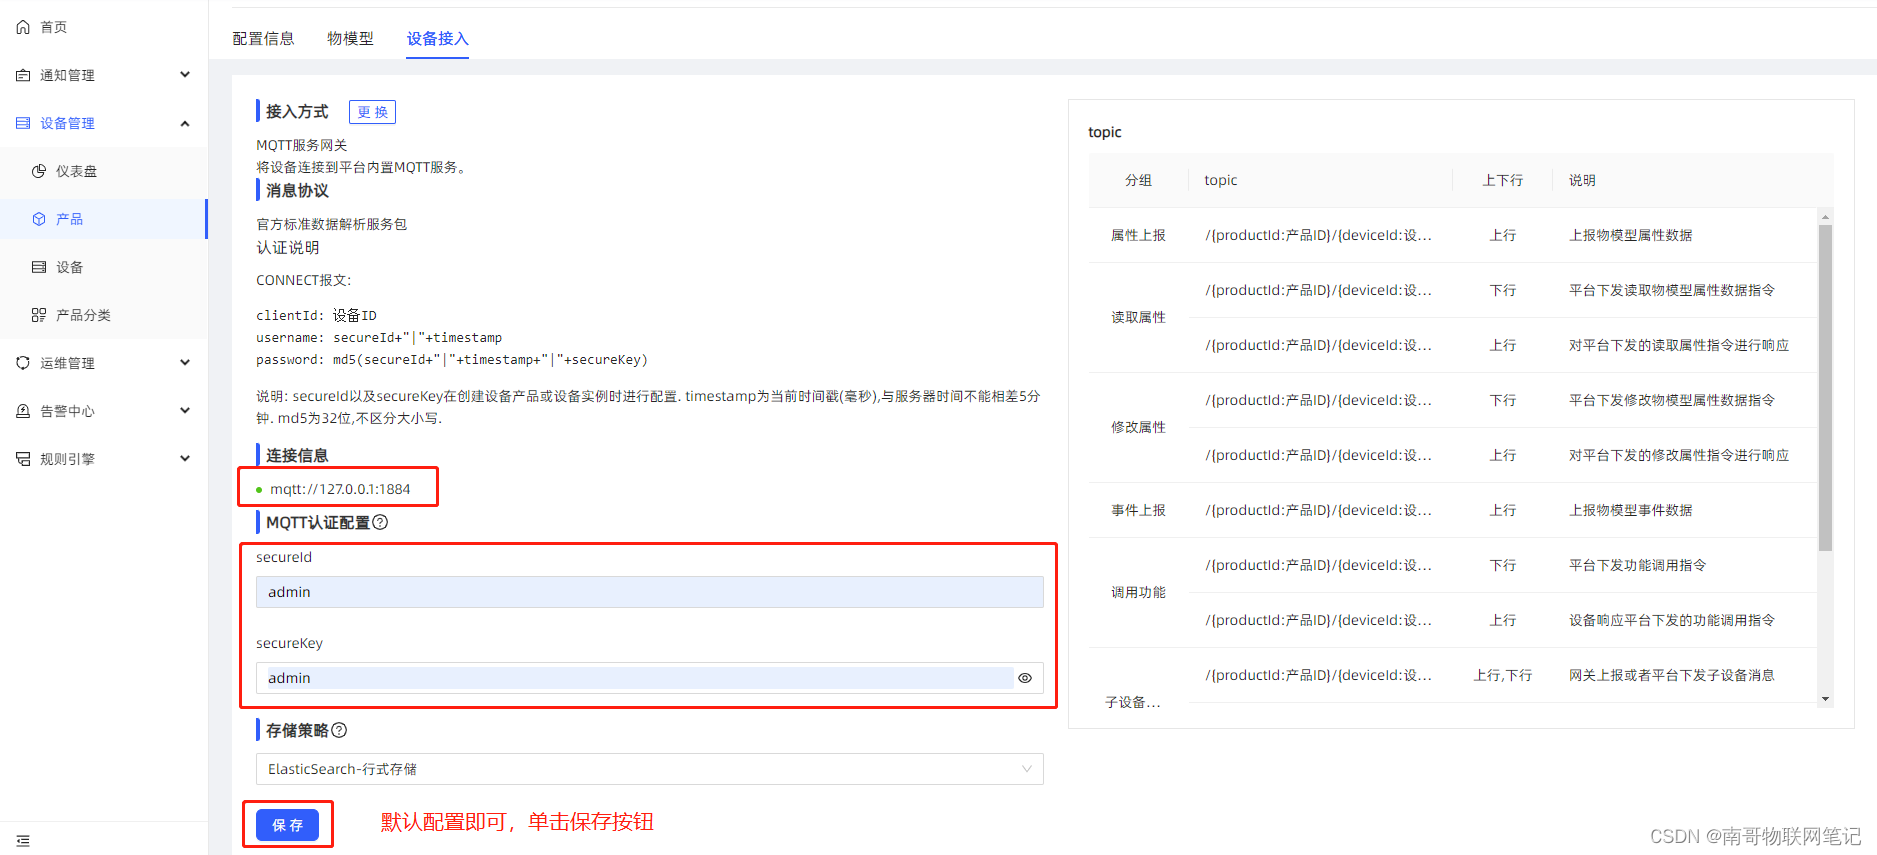
Task: Click the product 产品 cube icon
Action: 39,219
